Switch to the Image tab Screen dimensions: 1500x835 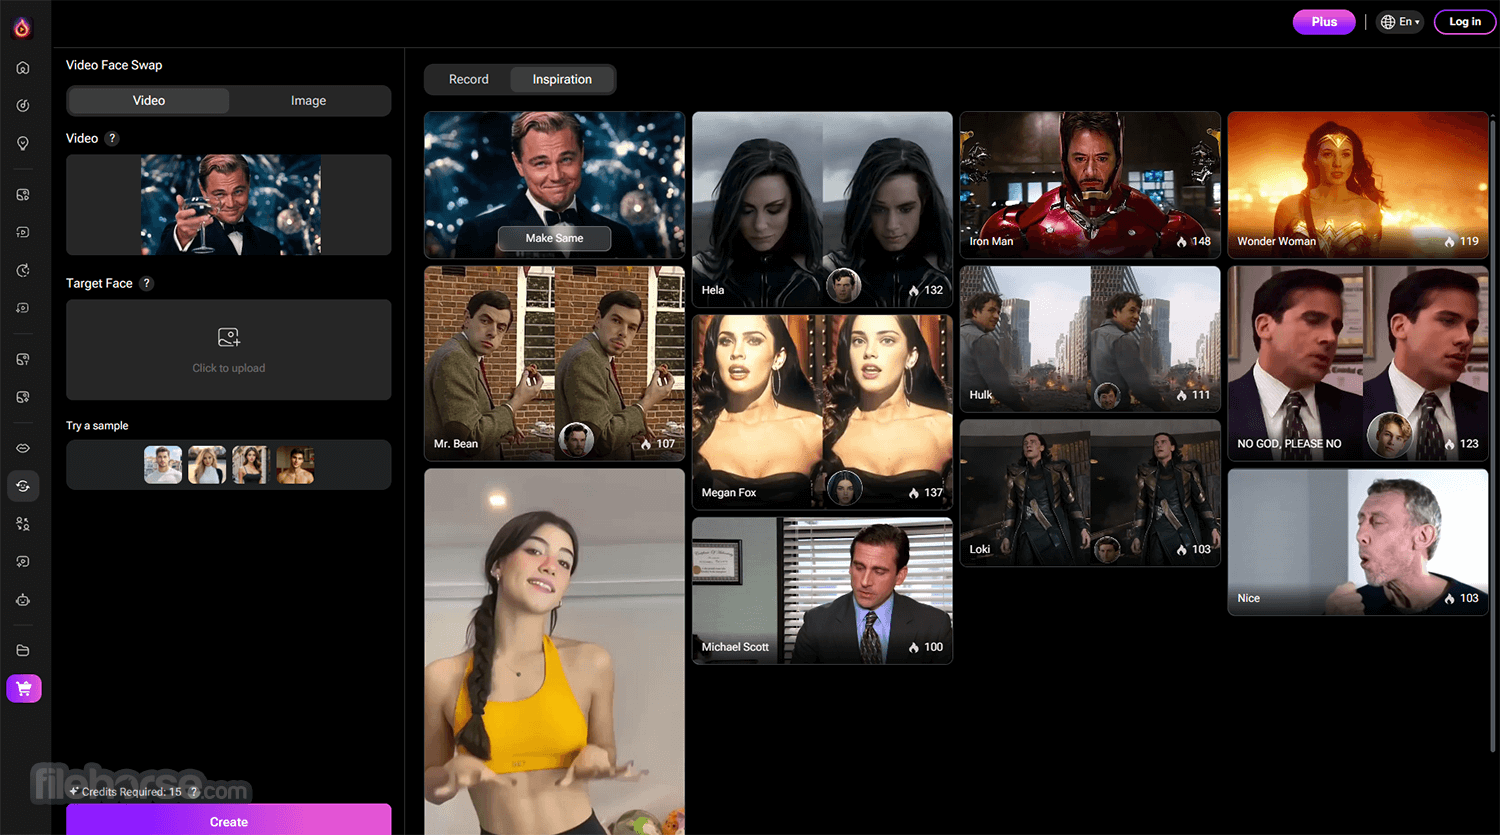point(308,101)
